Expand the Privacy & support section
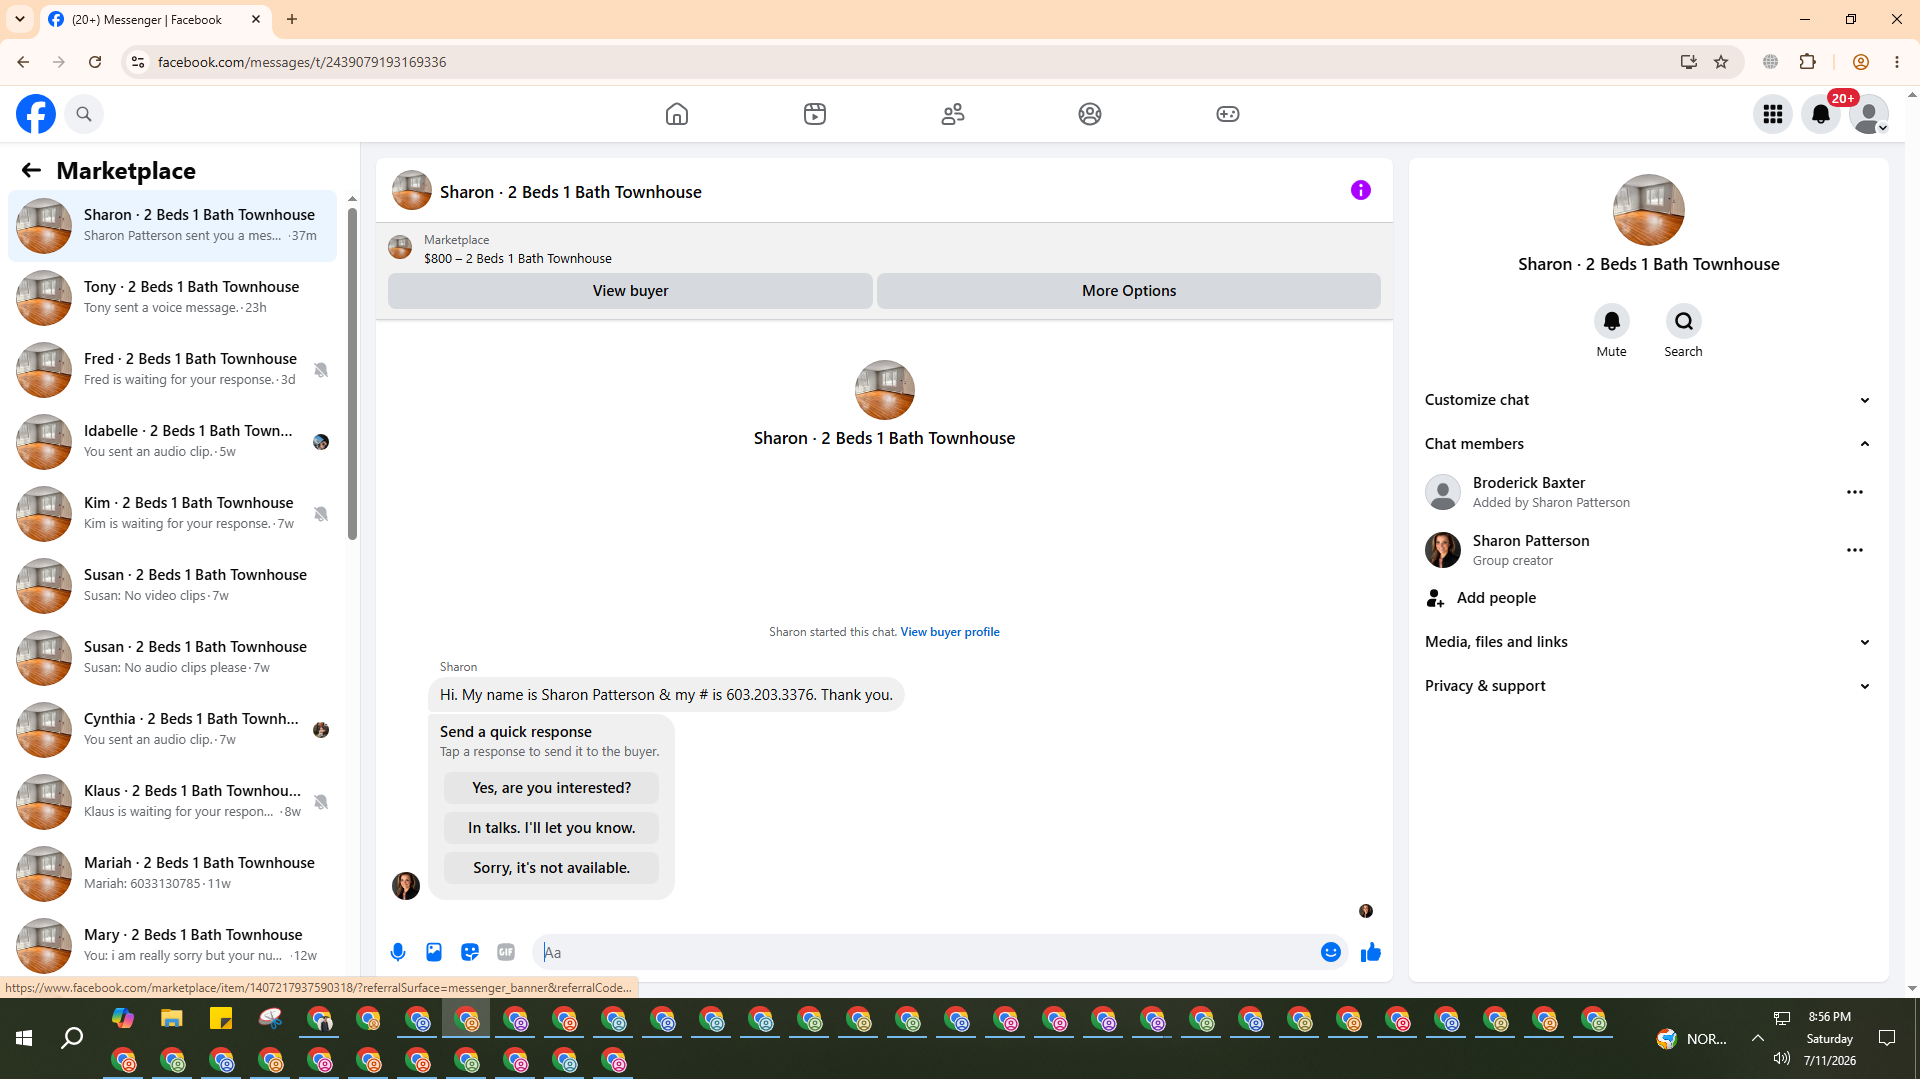The width and height of the screenshot is (1920, 1079). pos(1648,686)
